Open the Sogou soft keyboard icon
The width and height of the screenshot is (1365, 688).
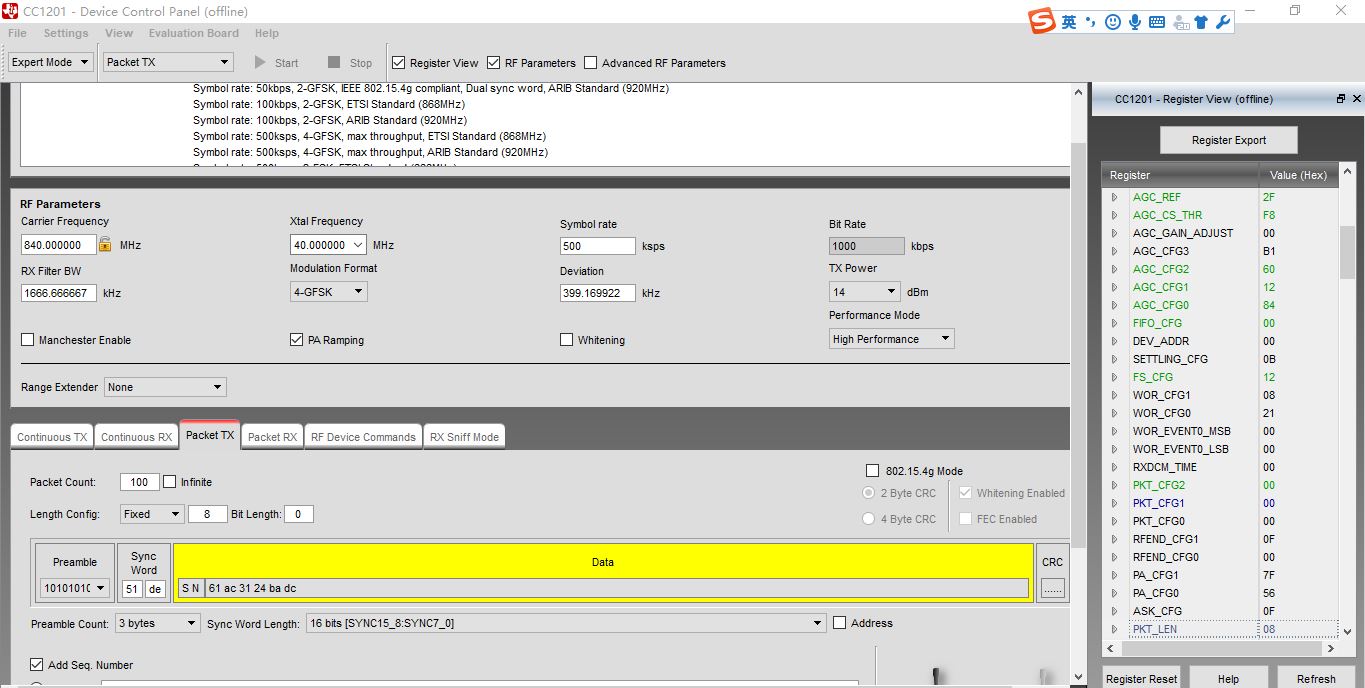click(x=1157, y=21)
